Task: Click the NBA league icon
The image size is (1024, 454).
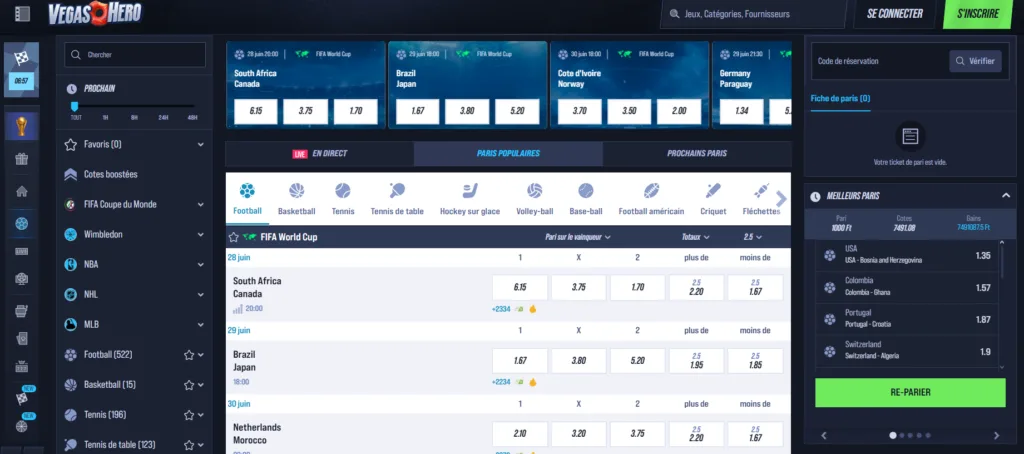Action: [x=71, y=265]
